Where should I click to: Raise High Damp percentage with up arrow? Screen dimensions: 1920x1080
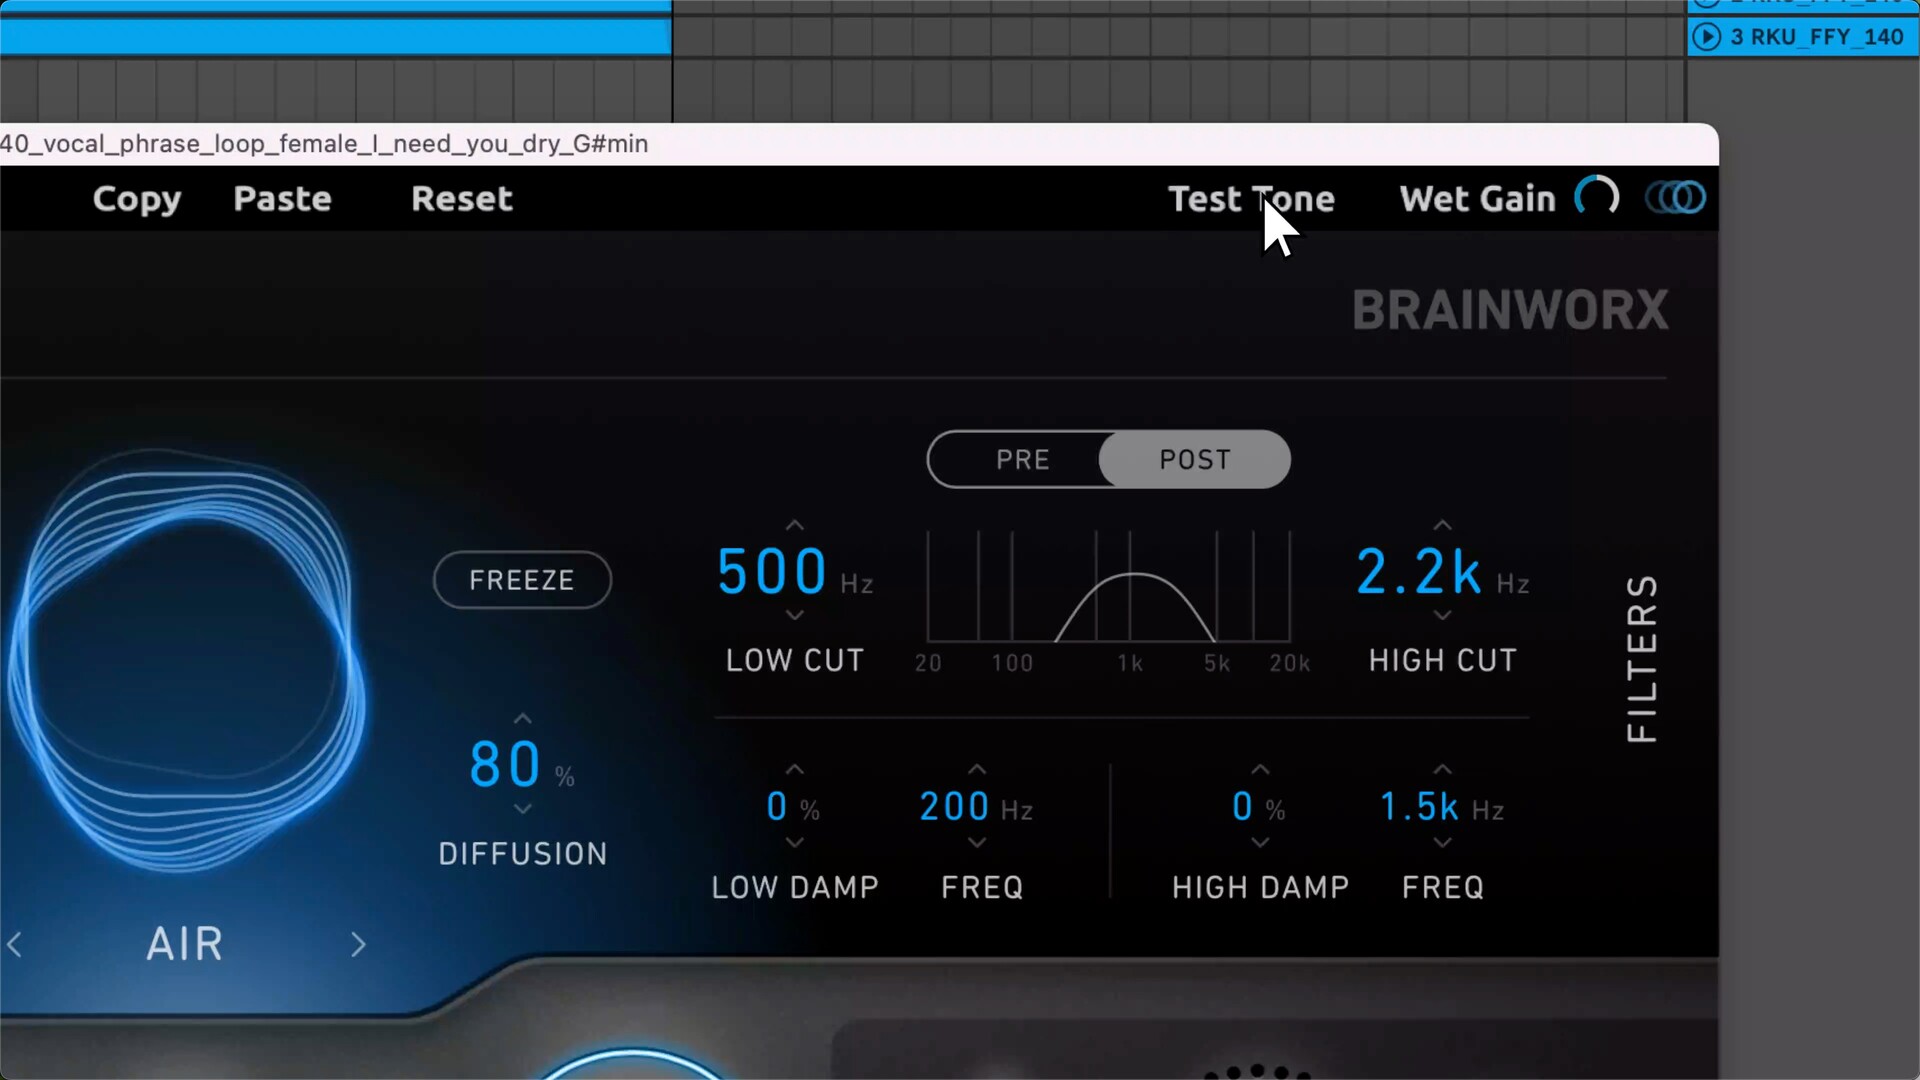pos(1260,770)
